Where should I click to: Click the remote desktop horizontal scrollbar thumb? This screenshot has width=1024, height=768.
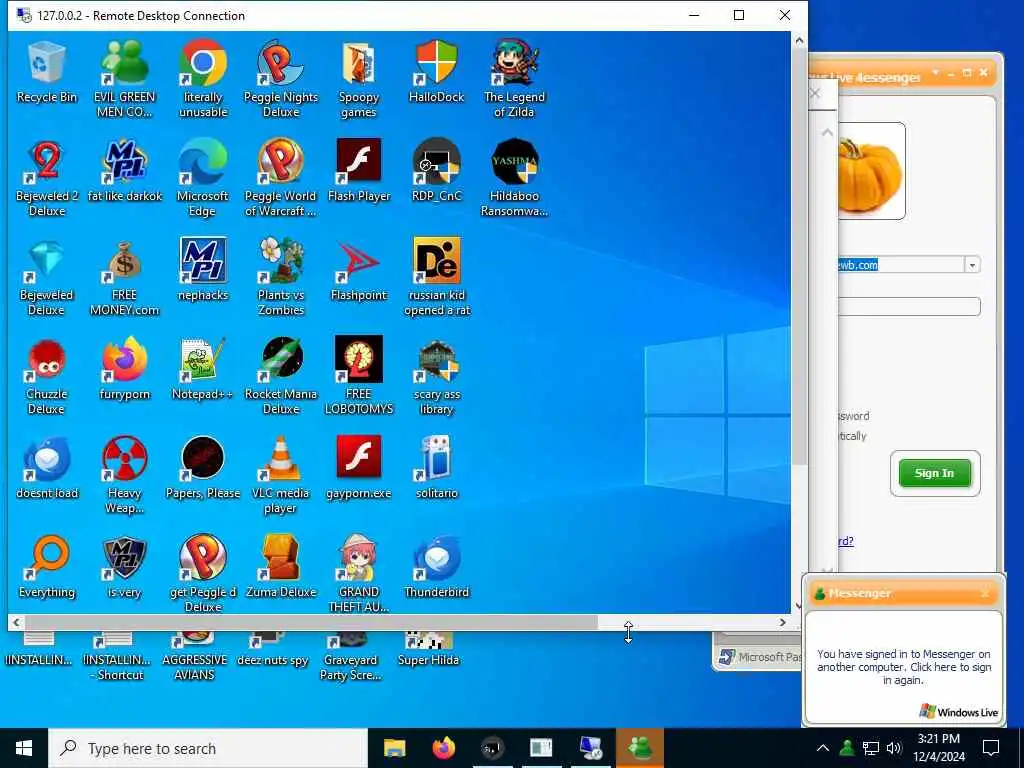(x=312, y=622)
